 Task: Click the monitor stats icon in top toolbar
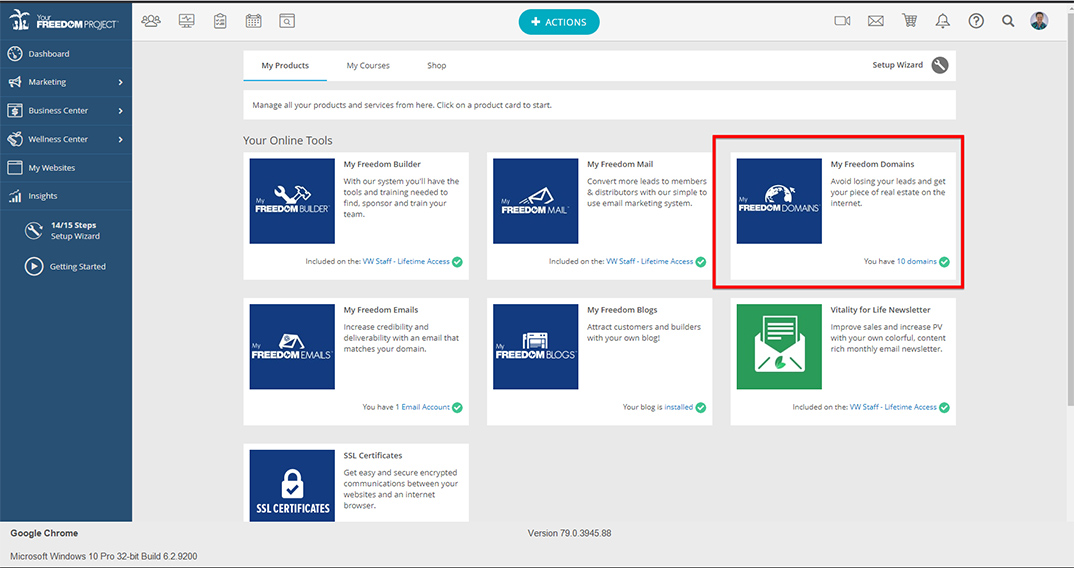pyautogui.click(x=186, y=21)
